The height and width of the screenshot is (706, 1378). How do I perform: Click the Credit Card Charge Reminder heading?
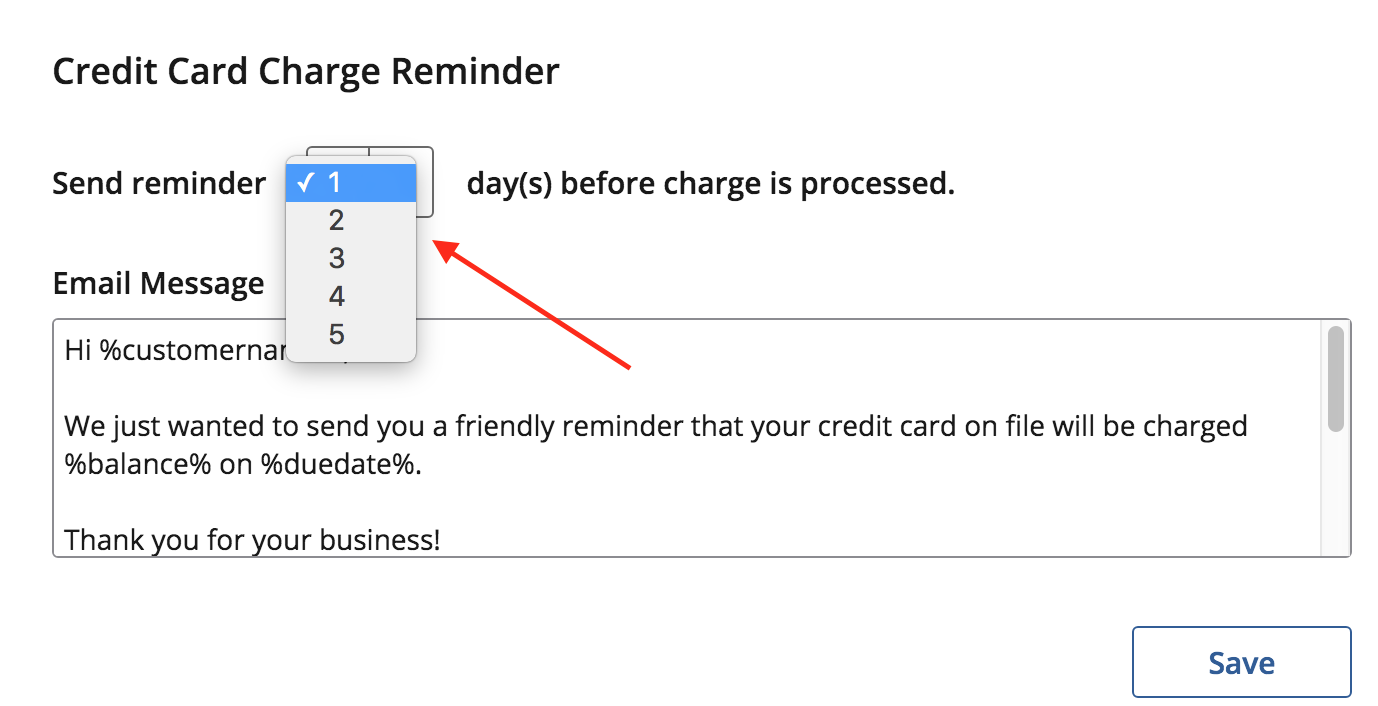pyautogui.click(x=306, y=72)
